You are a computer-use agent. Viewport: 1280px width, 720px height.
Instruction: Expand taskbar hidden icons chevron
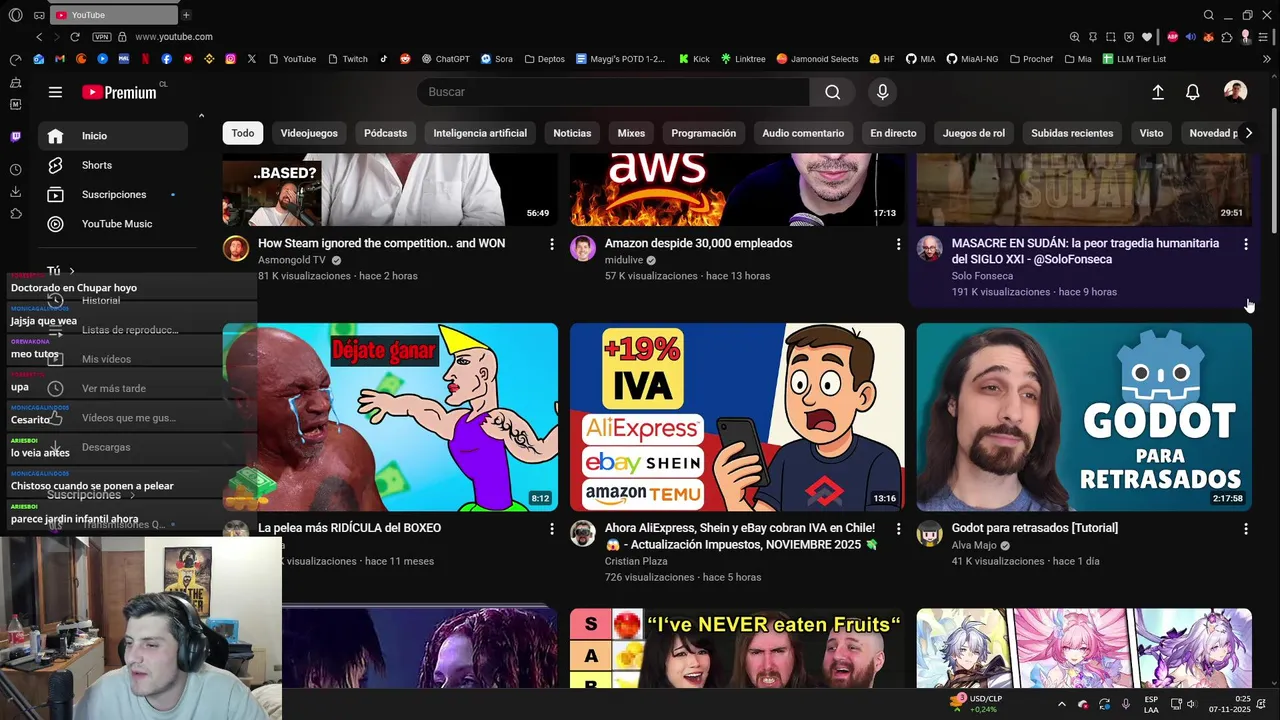pos(1062,704)
